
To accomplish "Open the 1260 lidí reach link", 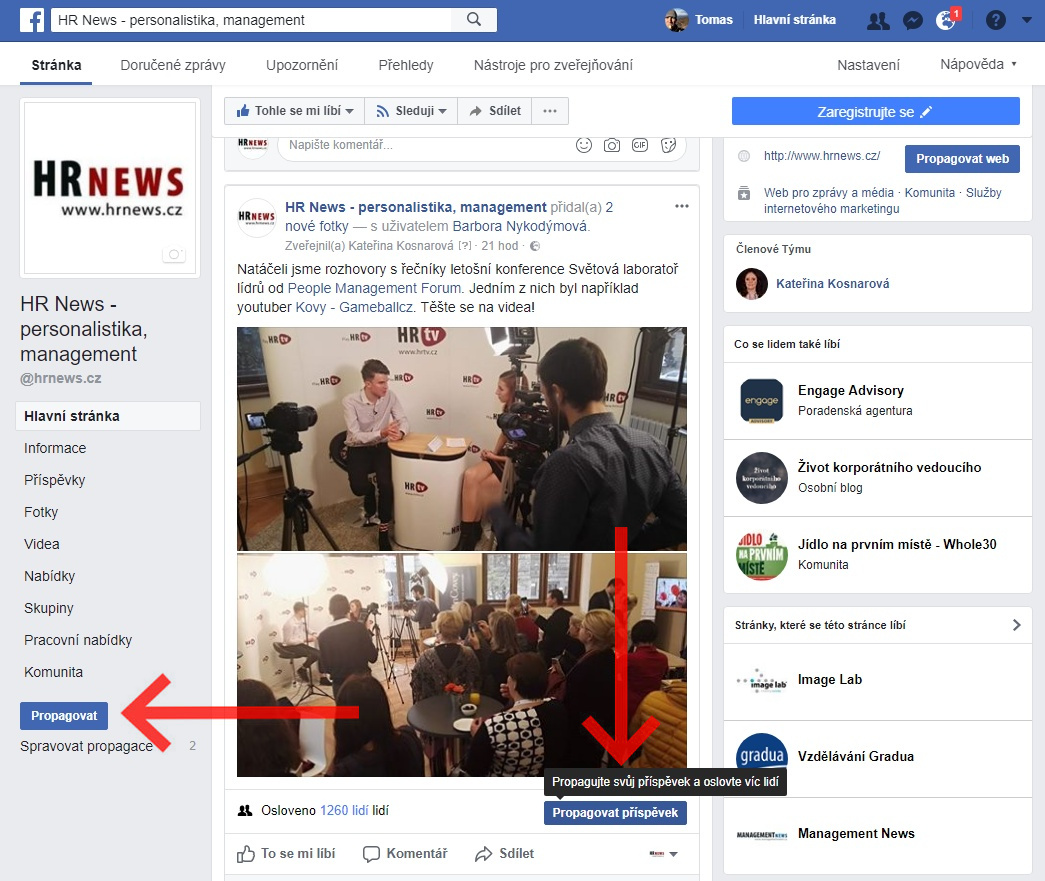I will pyautogui.click(x=344, y=811).
